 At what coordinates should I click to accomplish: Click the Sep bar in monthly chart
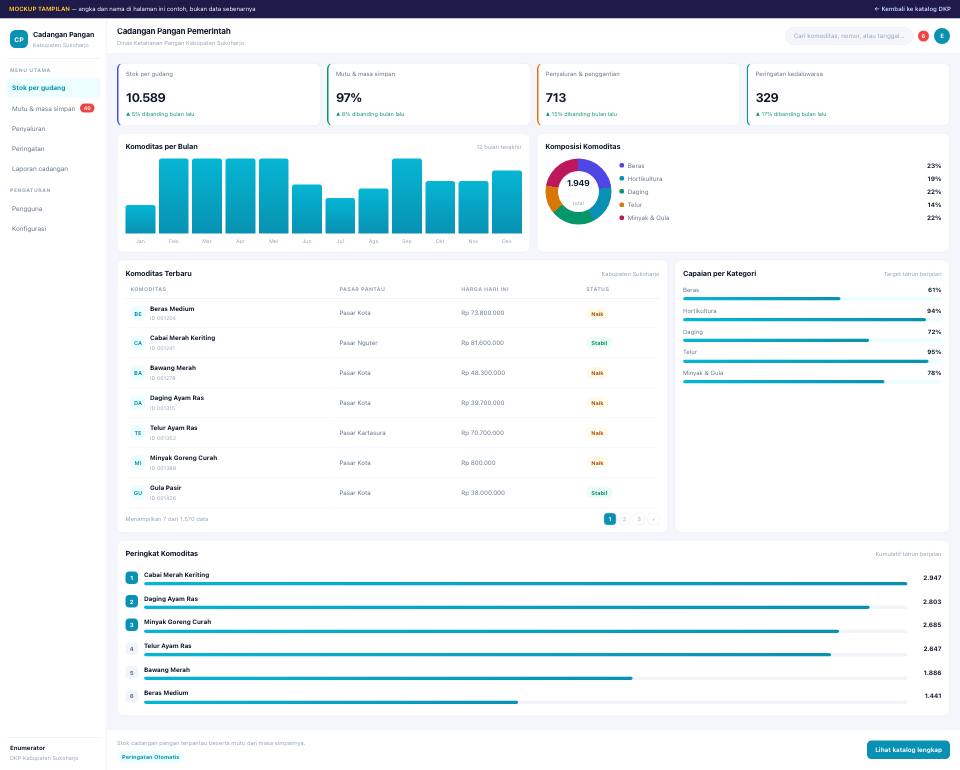click(x=407, y=196)
